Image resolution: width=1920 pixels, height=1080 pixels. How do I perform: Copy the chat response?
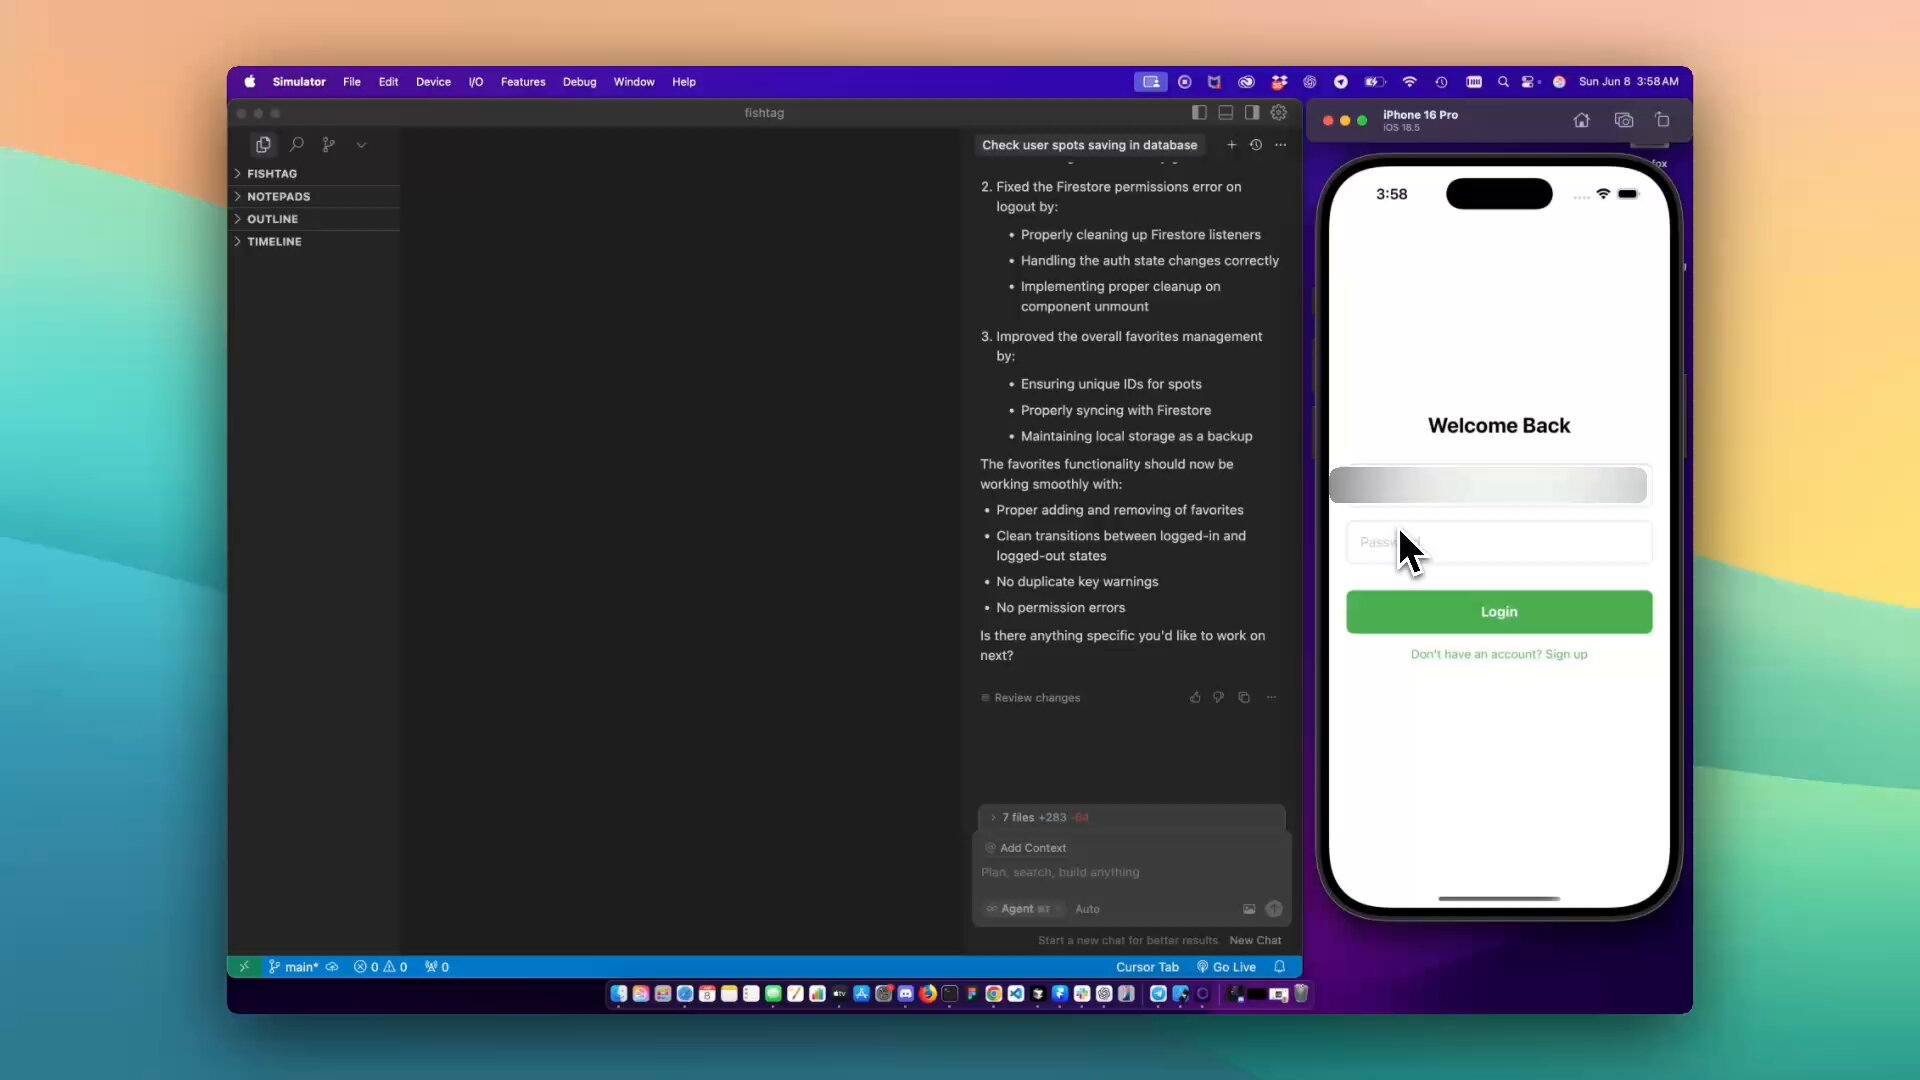tap(1244, 698)
